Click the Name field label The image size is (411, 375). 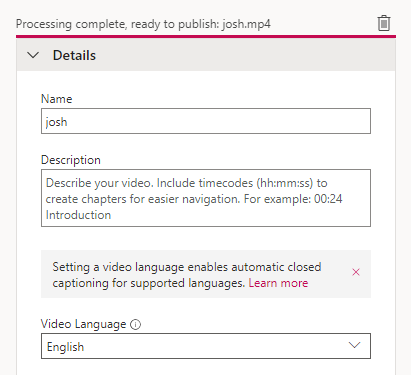[x=56, y=99]
